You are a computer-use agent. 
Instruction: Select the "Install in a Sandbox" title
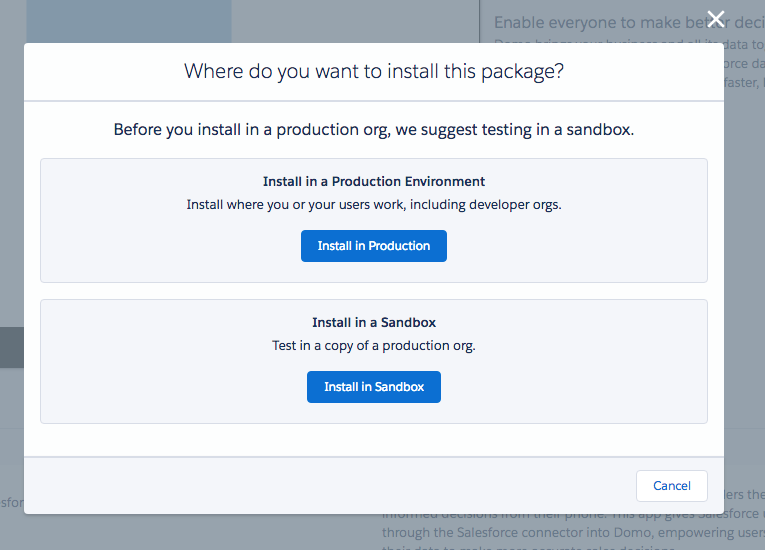[373, 323]
